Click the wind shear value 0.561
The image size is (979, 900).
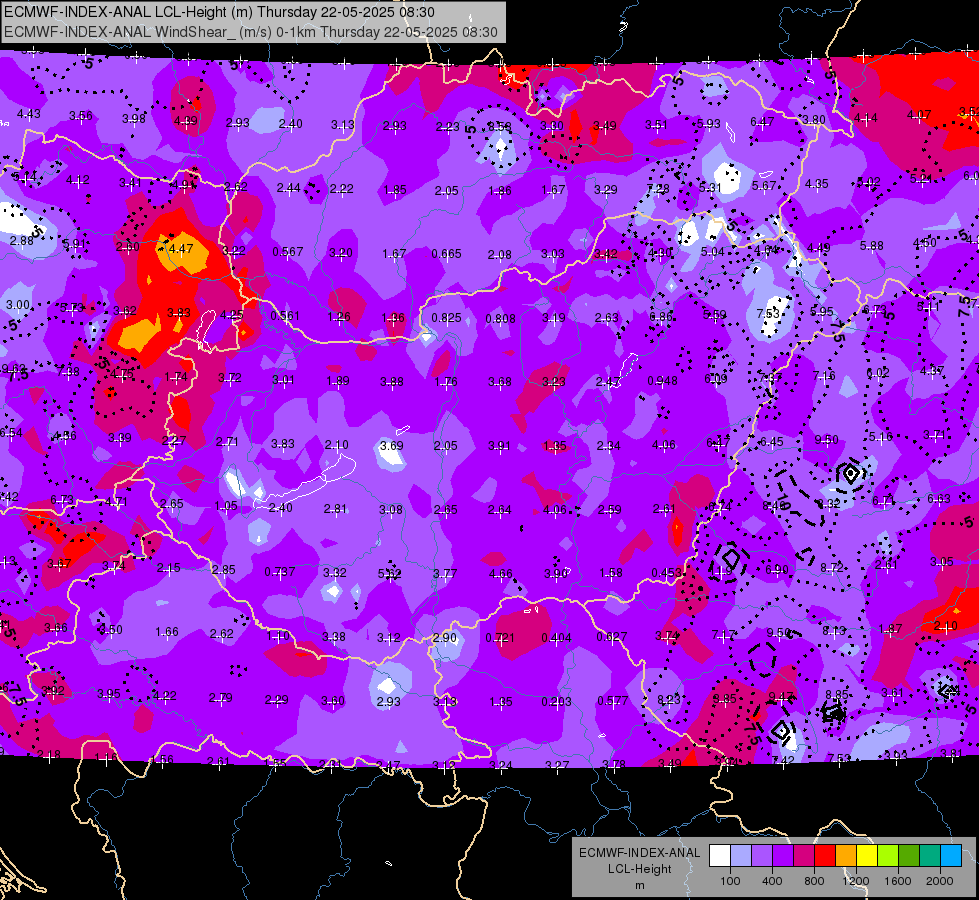(x=285, y=315)
